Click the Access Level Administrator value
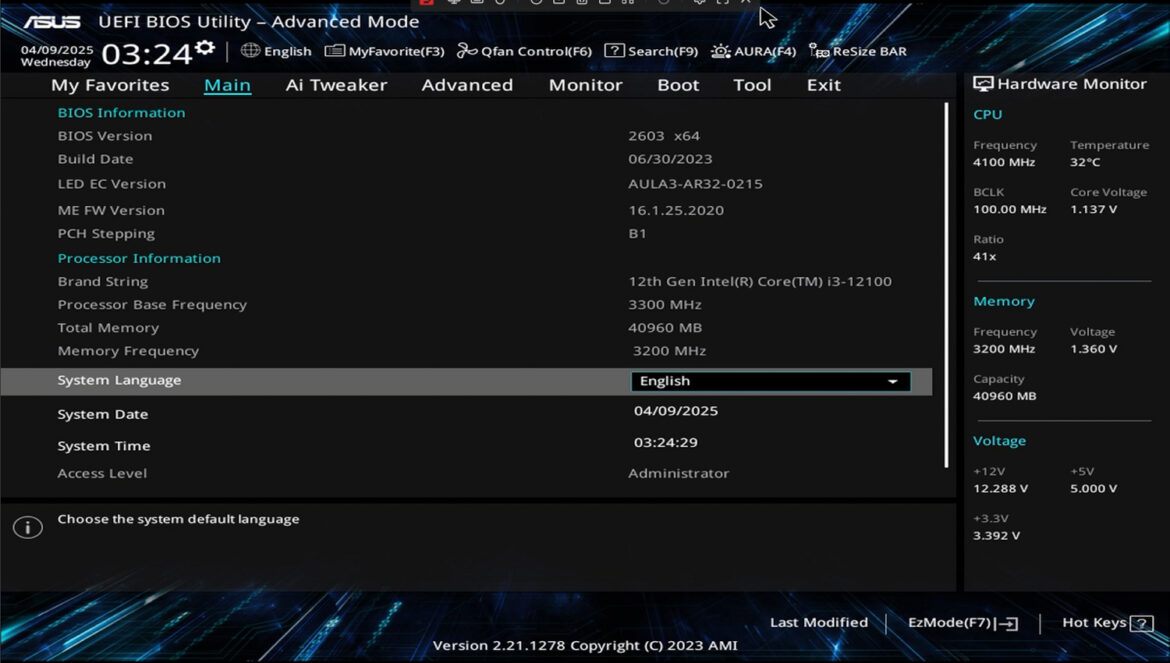 point(678,474)
